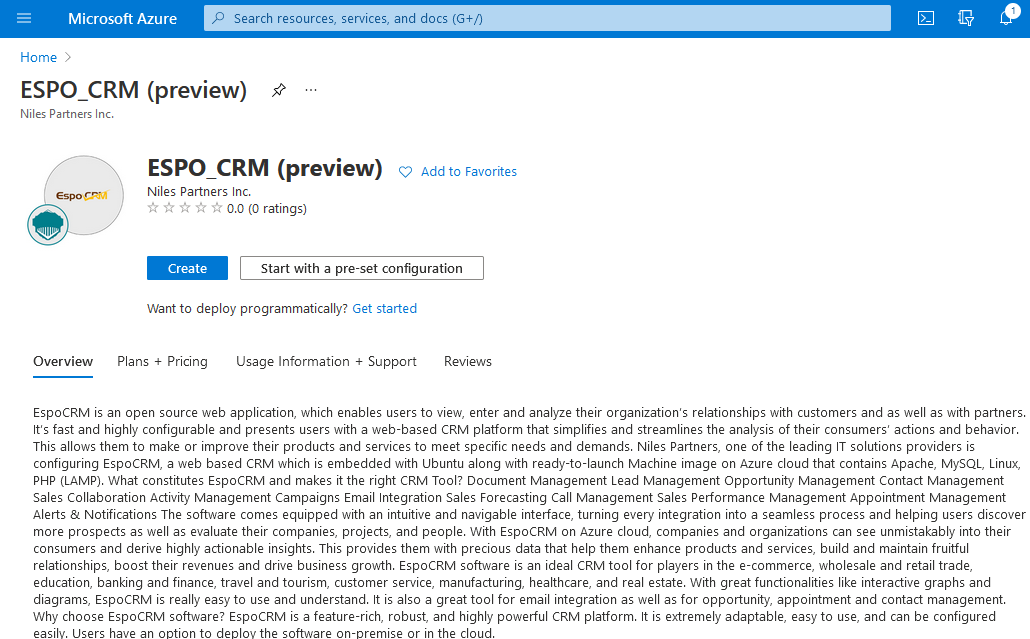Switch to the Plans + Pricing tab
The height and width of the screenshot is (639, 1030).
[162, 361]
